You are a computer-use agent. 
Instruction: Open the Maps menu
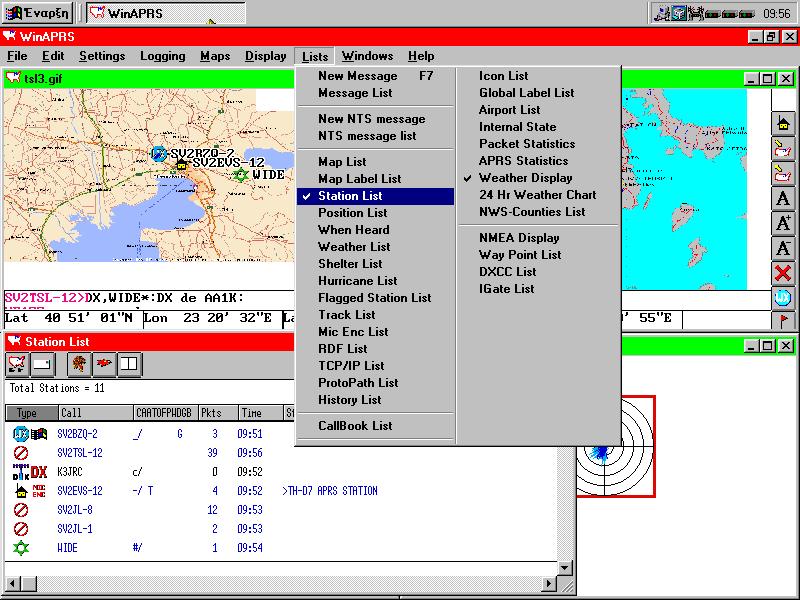pos(215,56)
